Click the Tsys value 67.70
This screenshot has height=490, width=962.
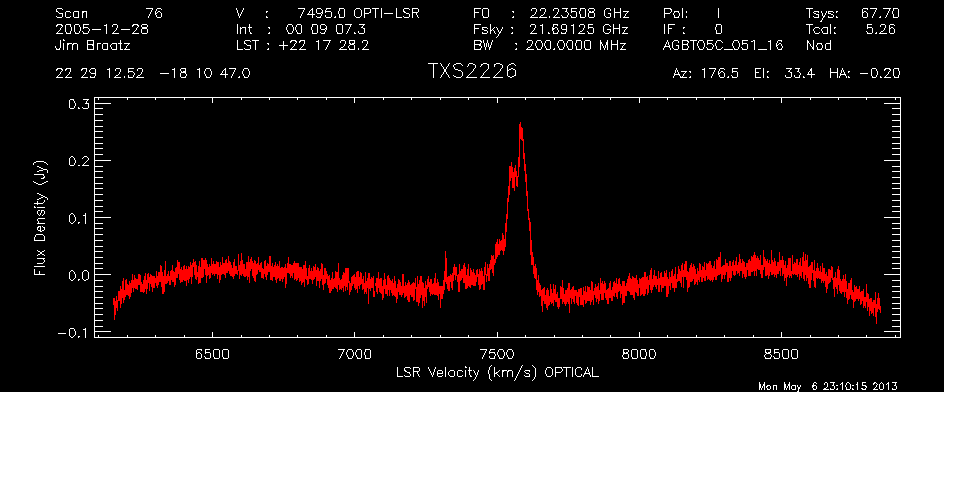(x=880, y=13)
